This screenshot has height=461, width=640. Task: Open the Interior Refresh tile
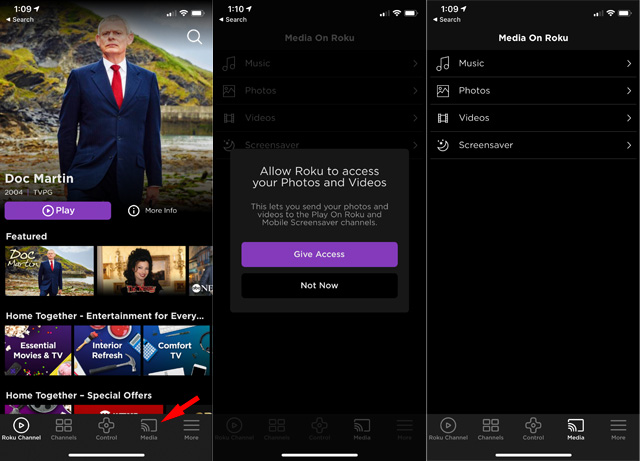[x=107, y=350]
